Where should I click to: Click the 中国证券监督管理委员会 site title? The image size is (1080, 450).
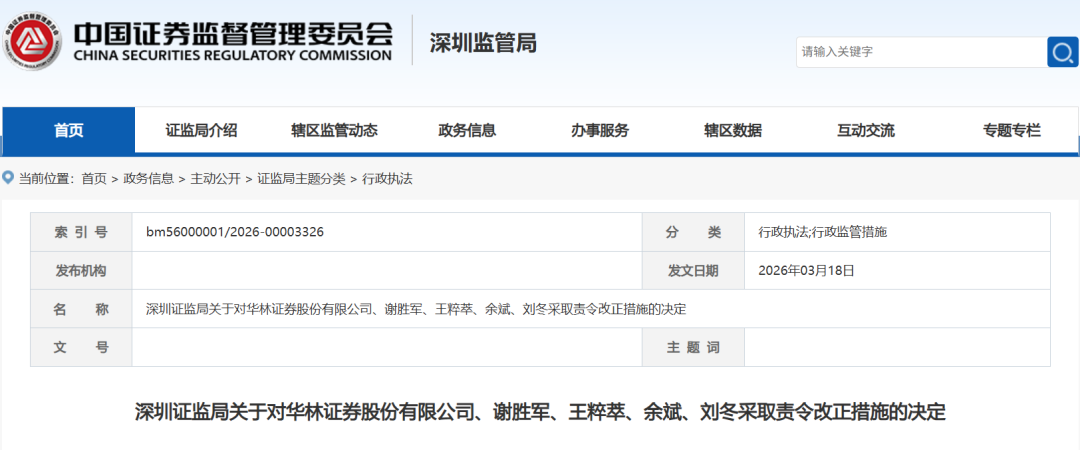click(232, 32)
